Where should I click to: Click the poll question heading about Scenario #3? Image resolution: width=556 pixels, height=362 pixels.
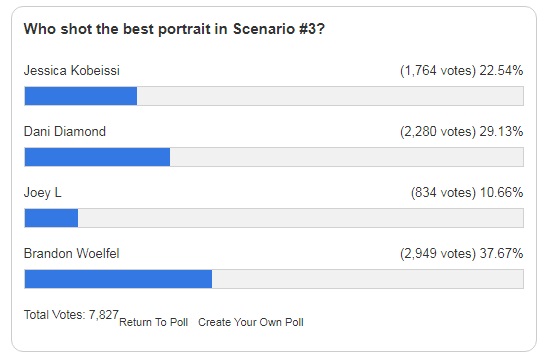coord(174,29)
